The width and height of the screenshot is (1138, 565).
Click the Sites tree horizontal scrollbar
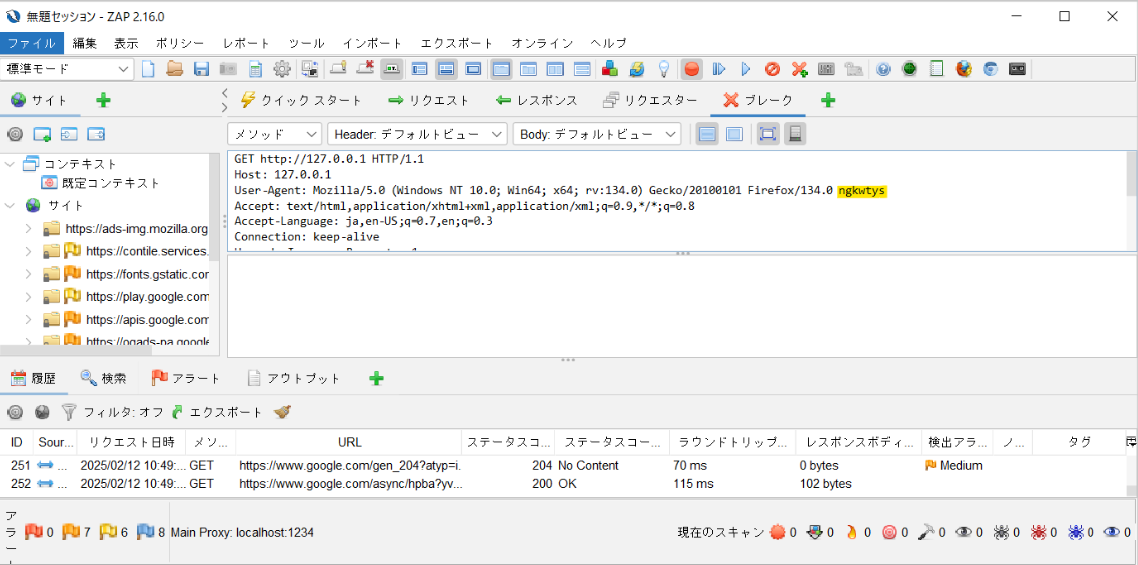[77, 351]
